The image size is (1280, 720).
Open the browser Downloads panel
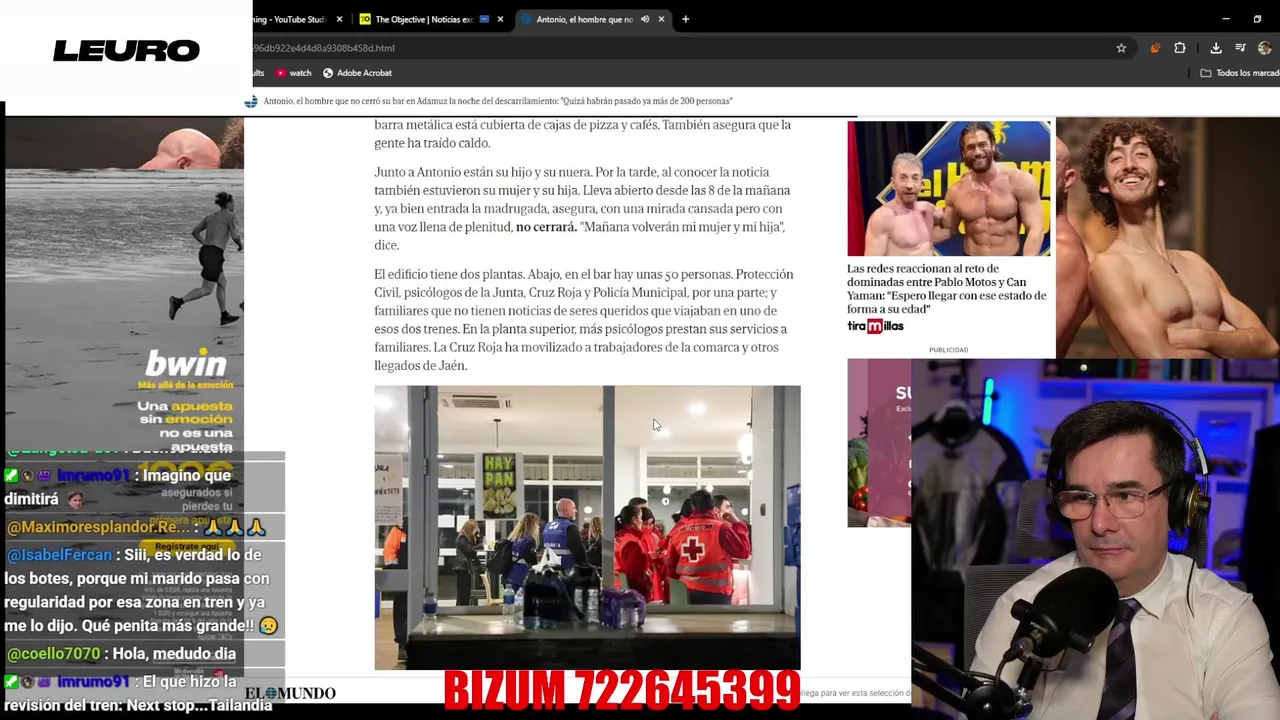(x=1216, y=48)
